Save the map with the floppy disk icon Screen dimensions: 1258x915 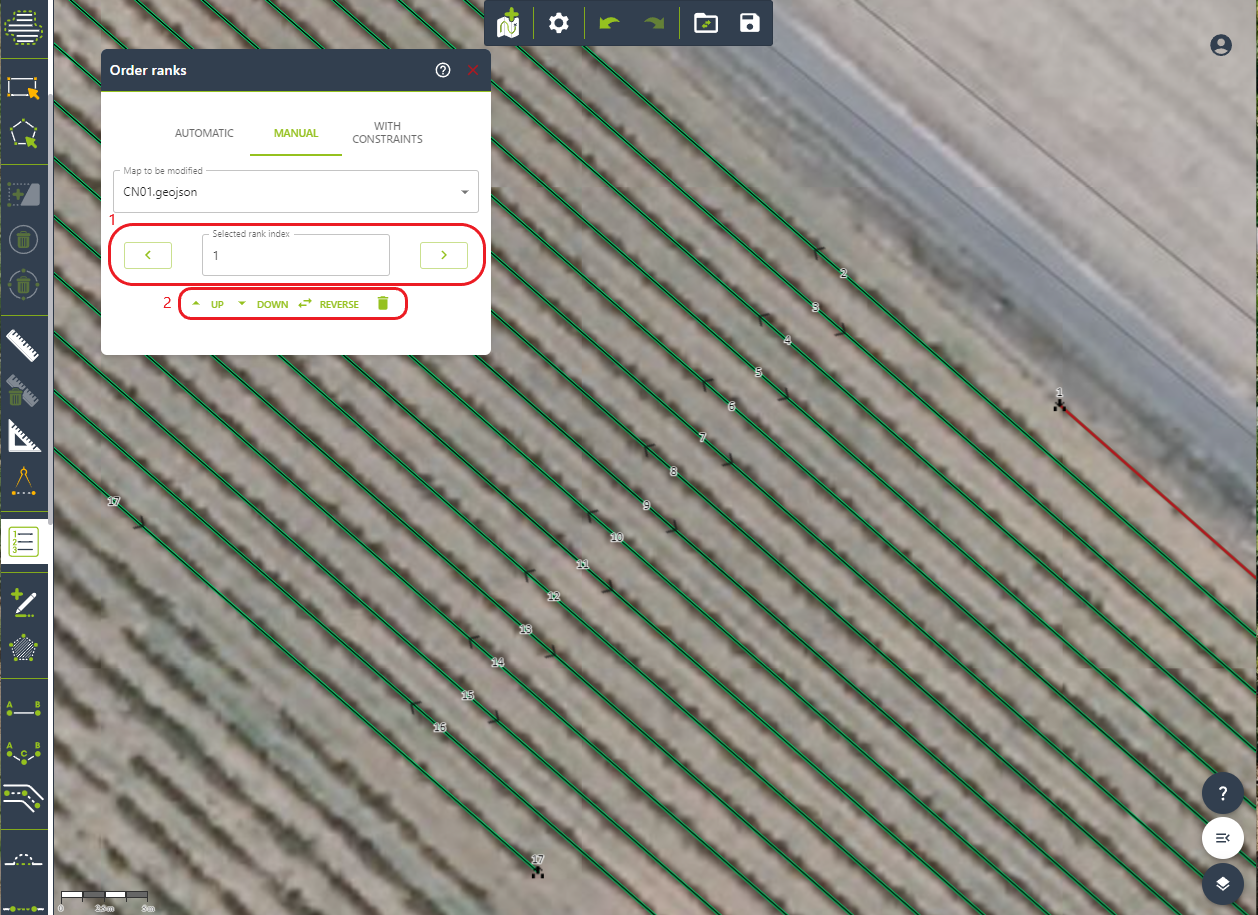[749, 23]
